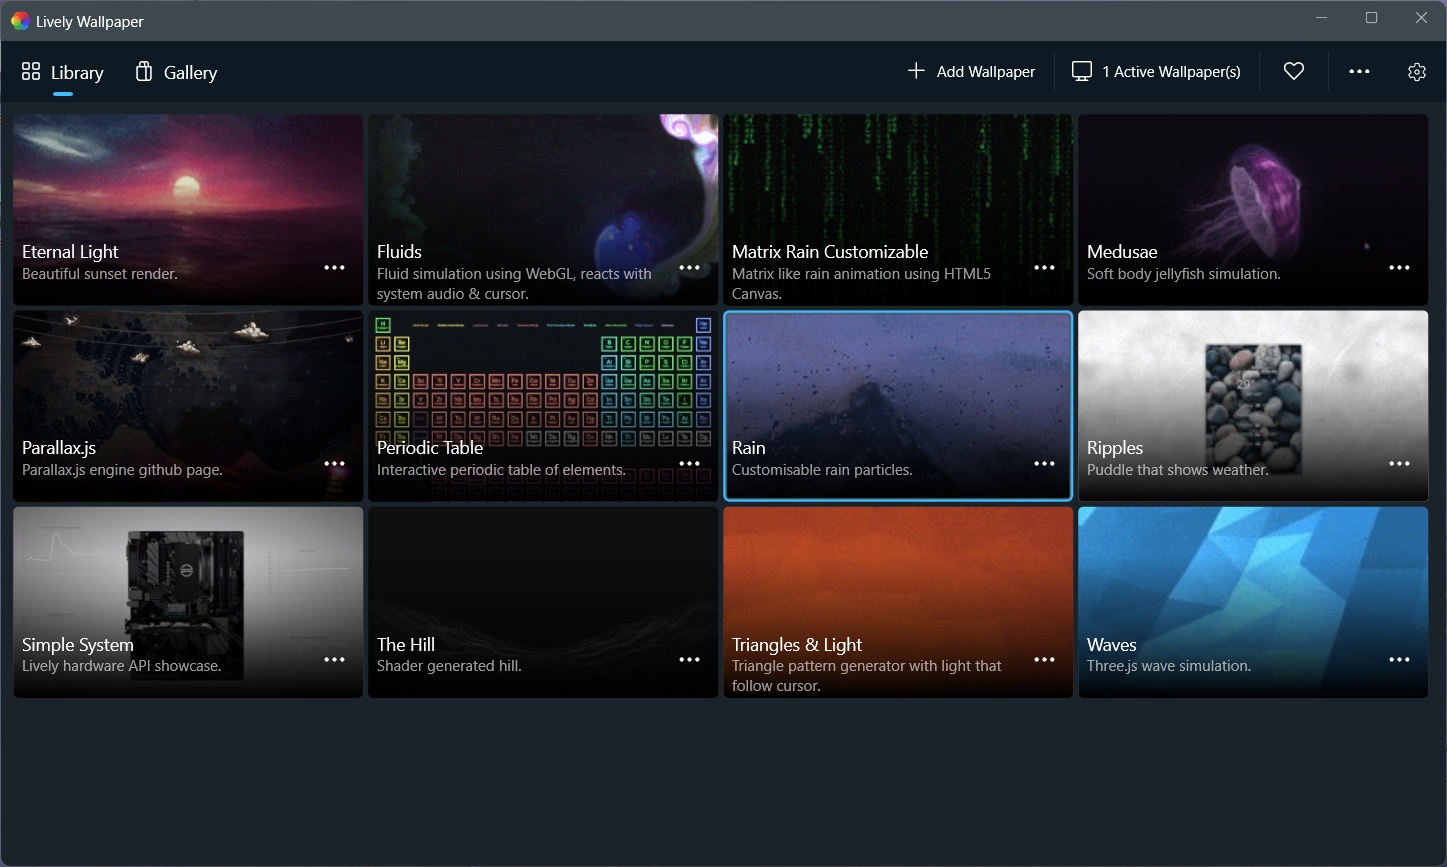Click the heart favorites icon
The image size is (1447, 867).
point(1293,72)
